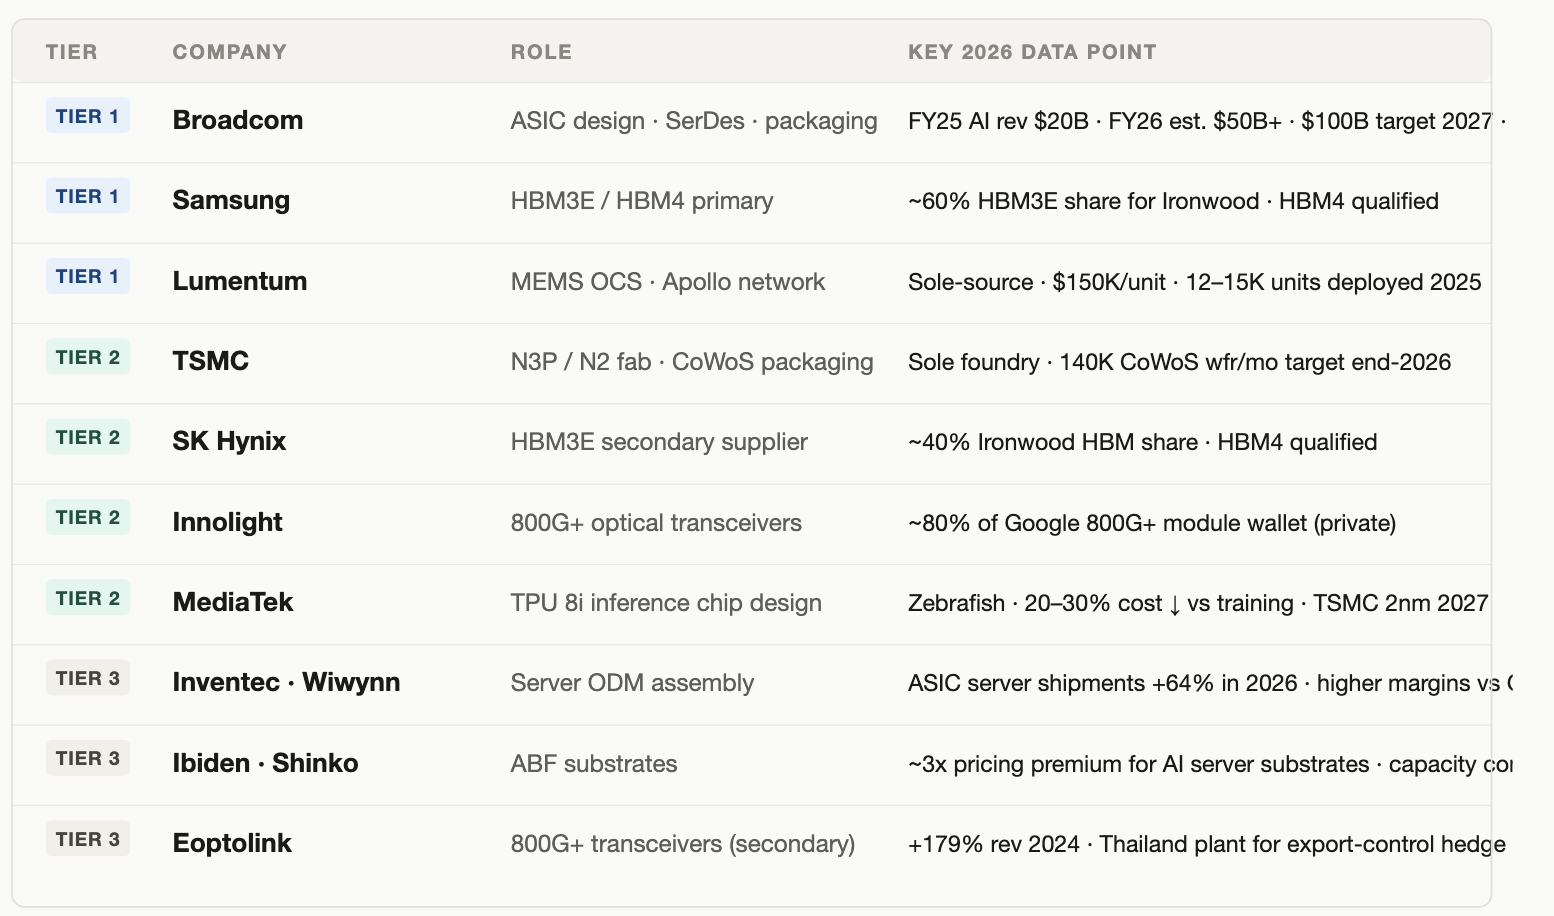Click "~60% HBM3E share for Ironwood" data
This screenshot has width=1554, height=916.
tap(1083, 201)
